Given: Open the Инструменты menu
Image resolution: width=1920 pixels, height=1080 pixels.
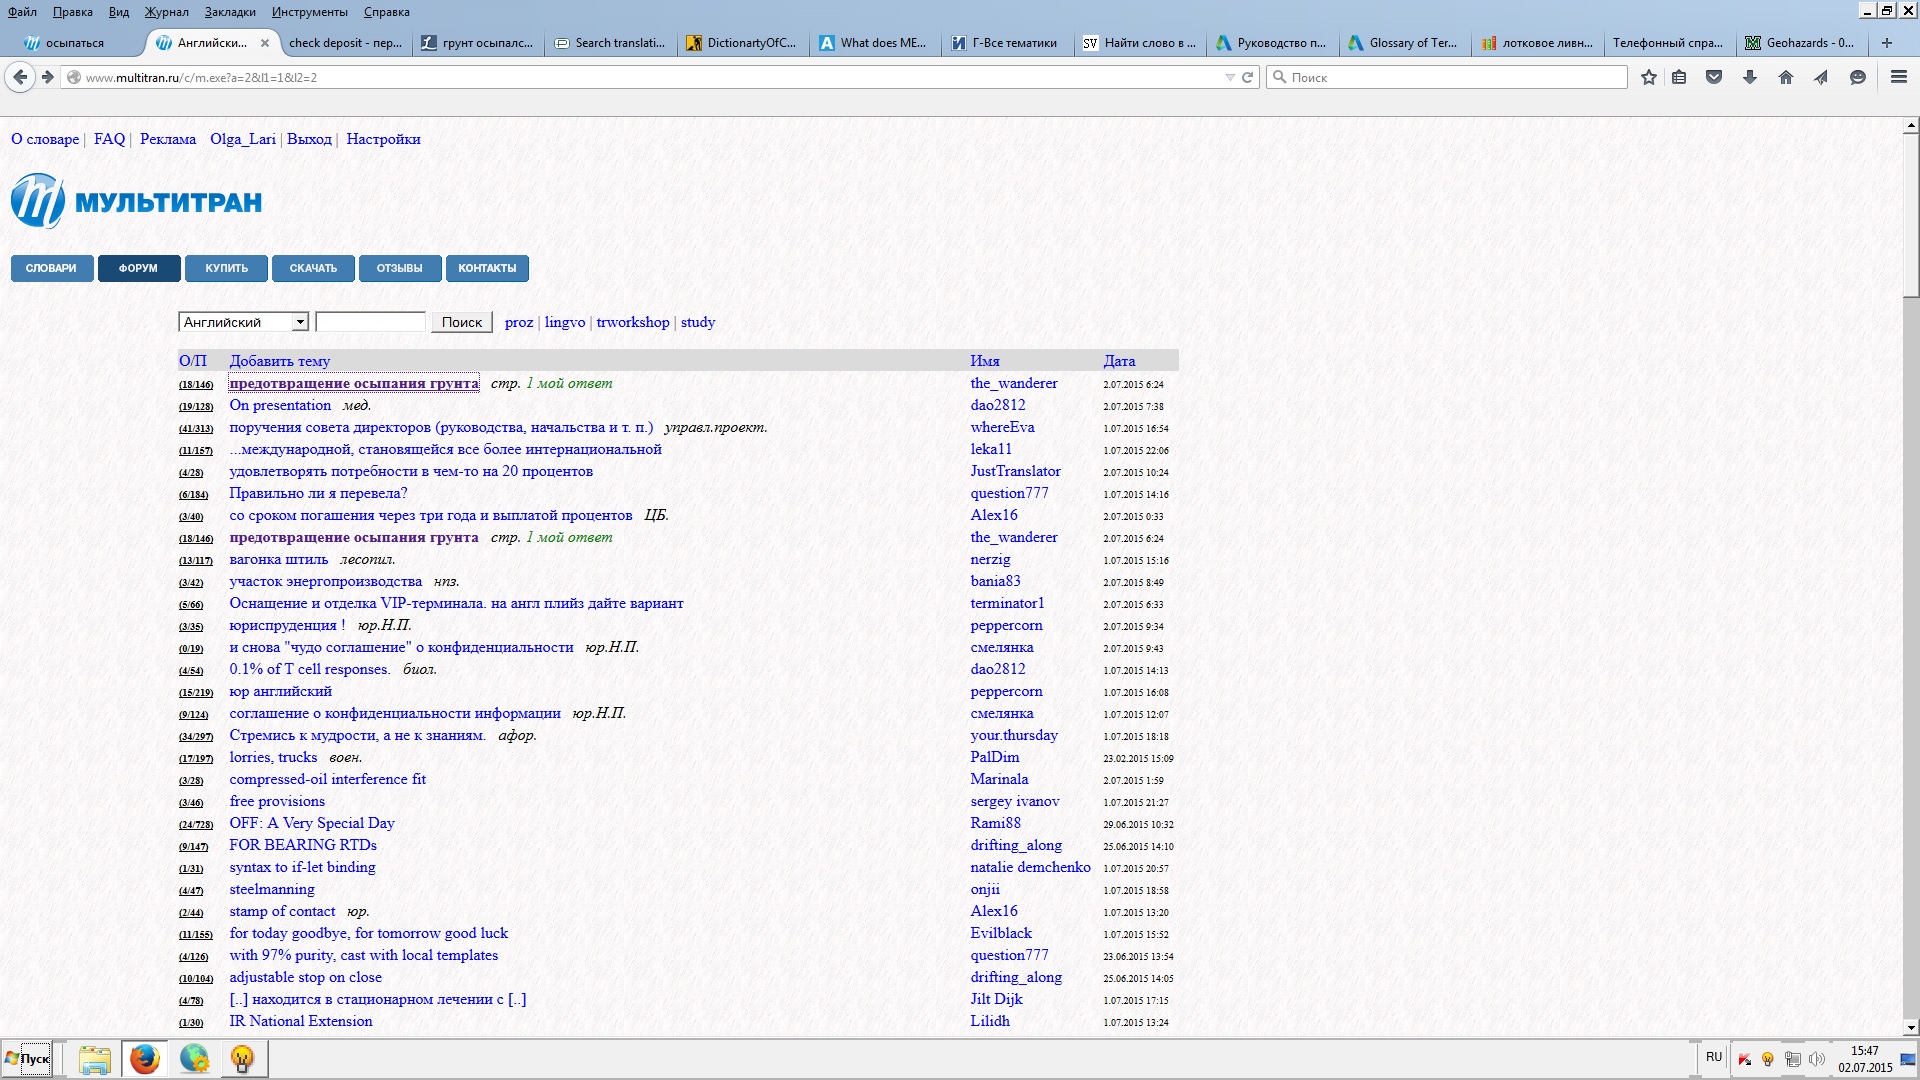Looking at the screenshot, I should click(x=309, y=12).
